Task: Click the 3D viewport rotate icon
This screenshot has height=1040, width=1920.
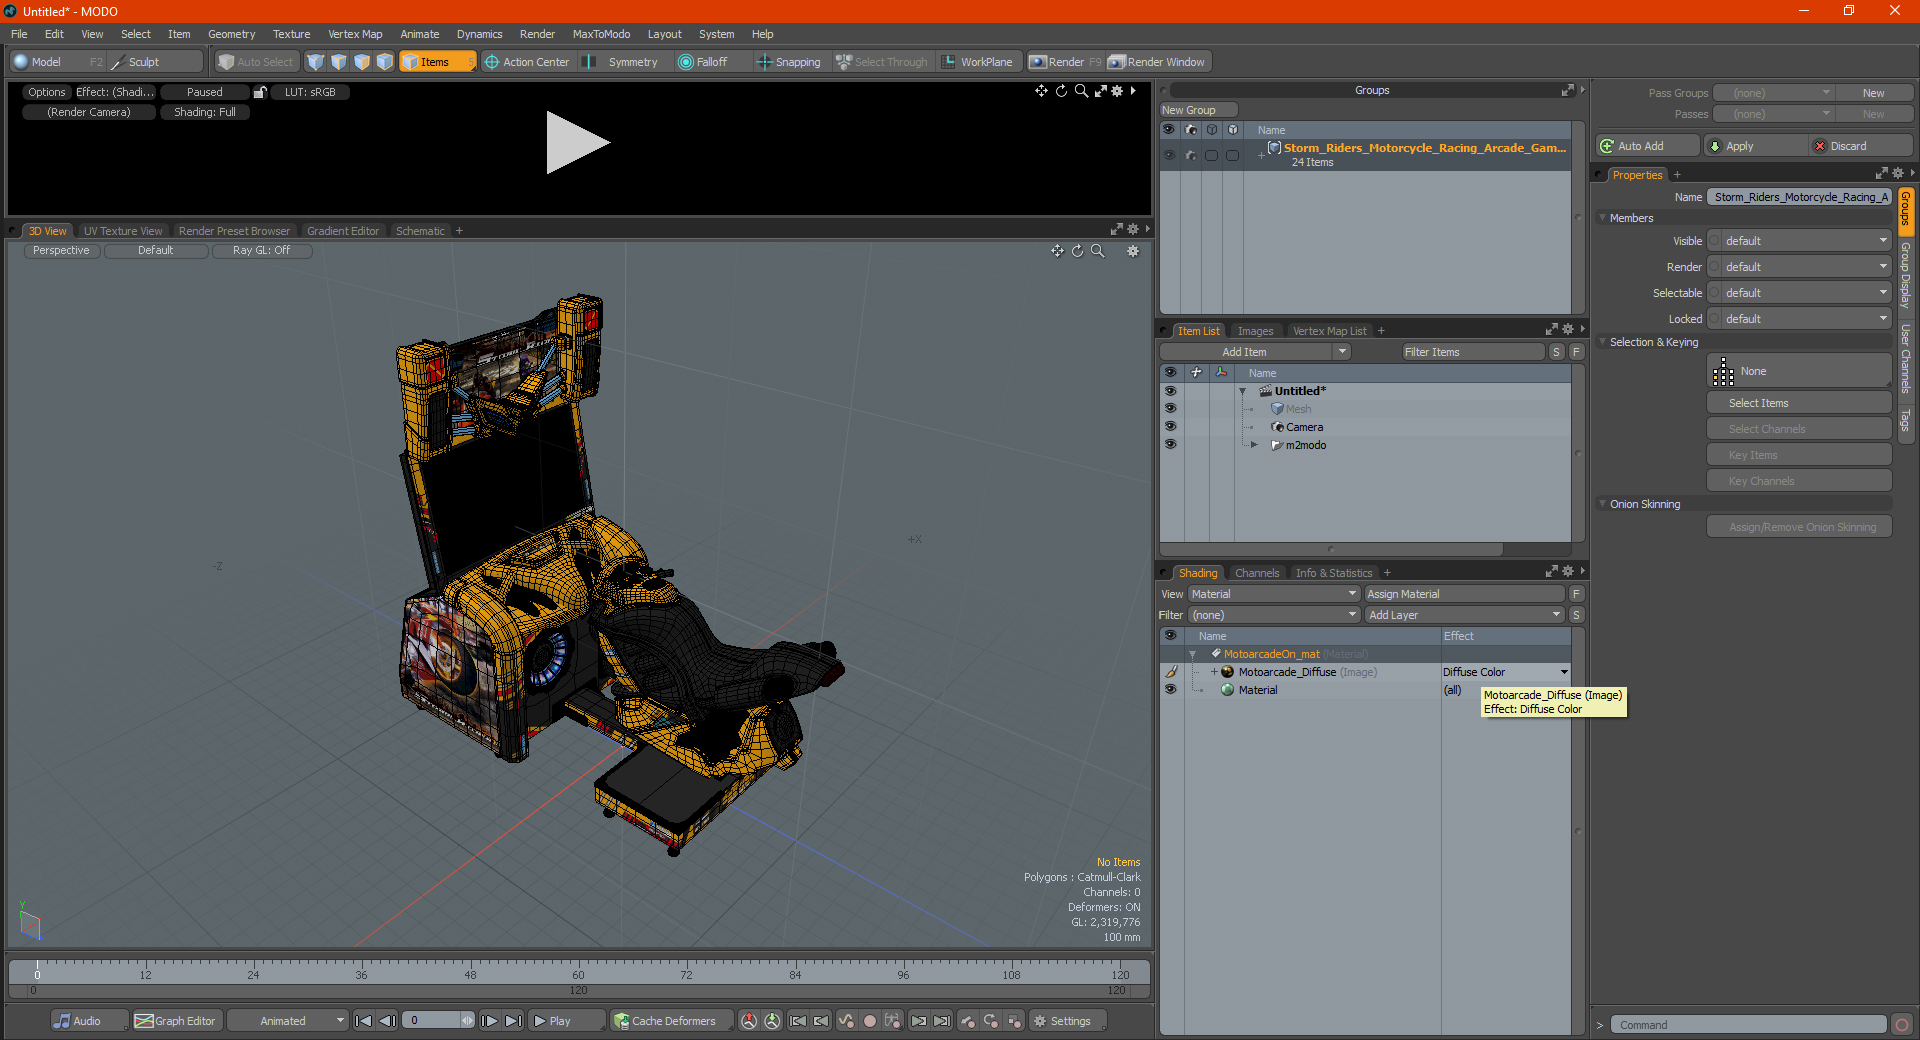Action: 1077,251
